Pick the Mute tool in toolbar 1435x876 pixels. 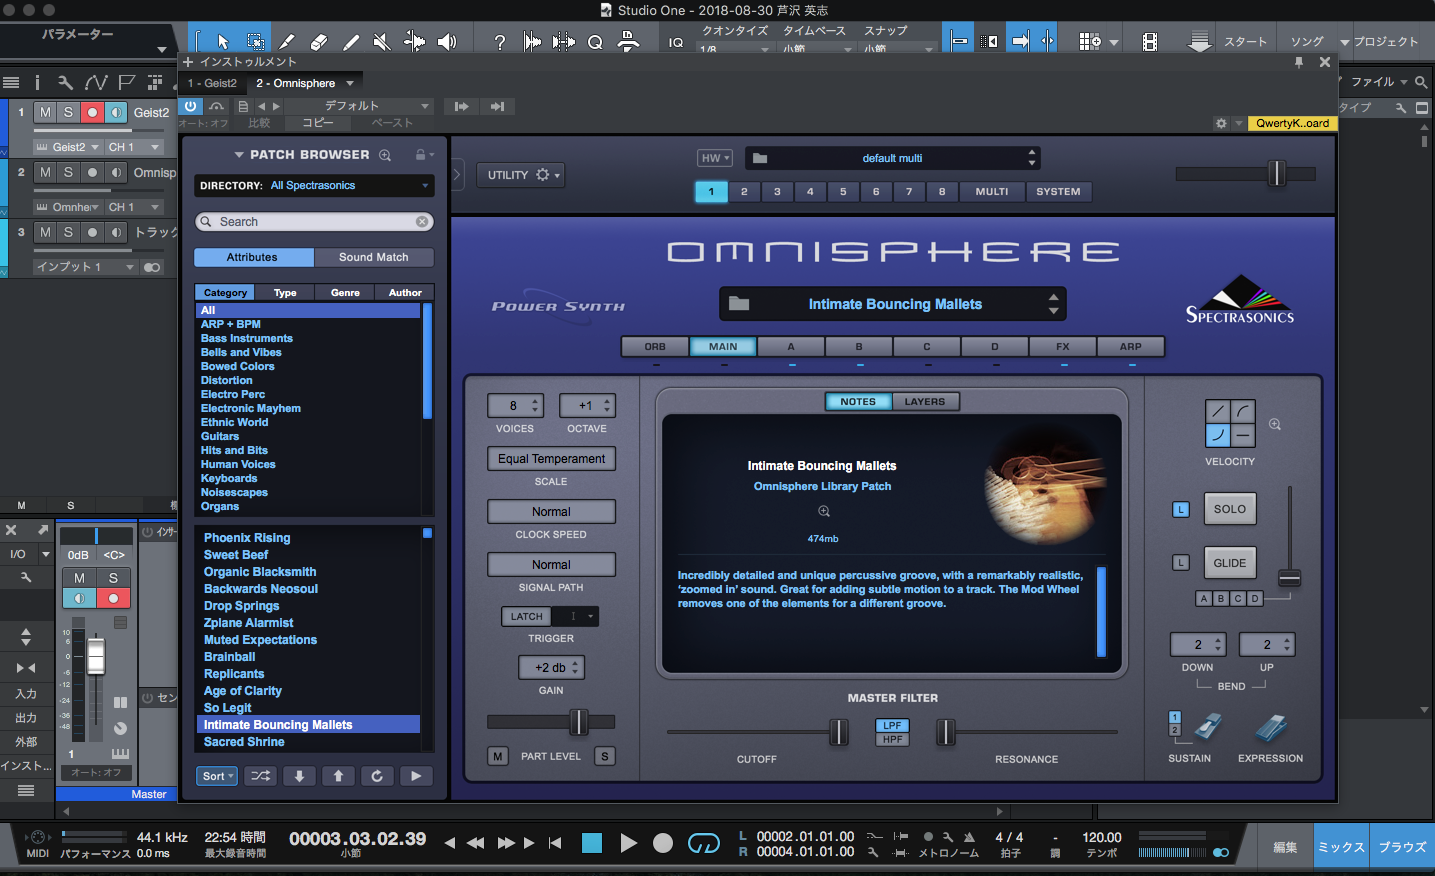[382, 41]
